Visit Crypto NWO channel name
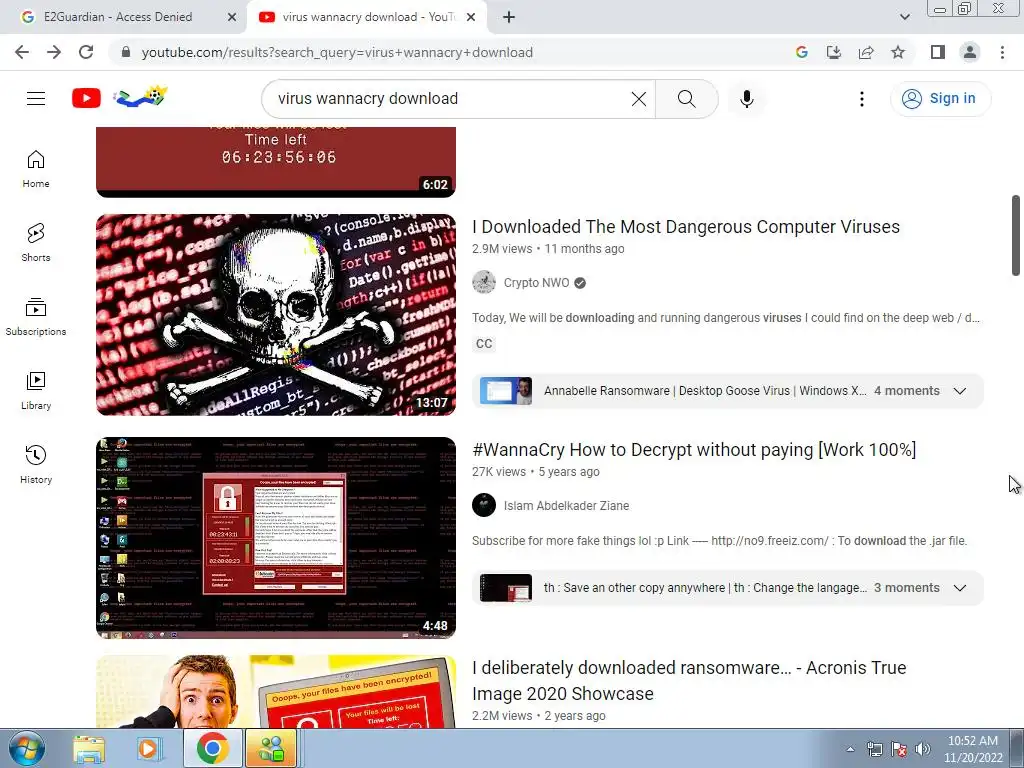Screen dimensions: 1024x768 click(x=536, y=283)
